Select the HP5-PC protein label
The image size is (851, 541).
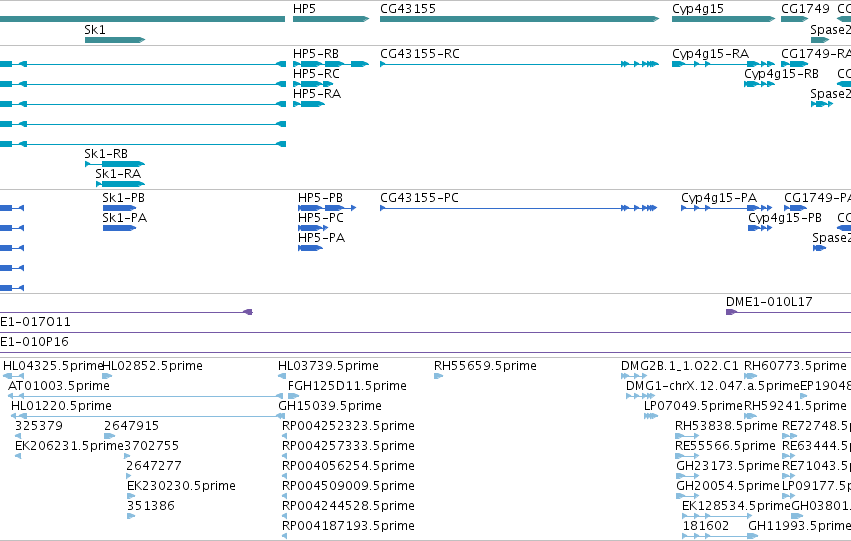pyautogui.click(x=321, y=218)
